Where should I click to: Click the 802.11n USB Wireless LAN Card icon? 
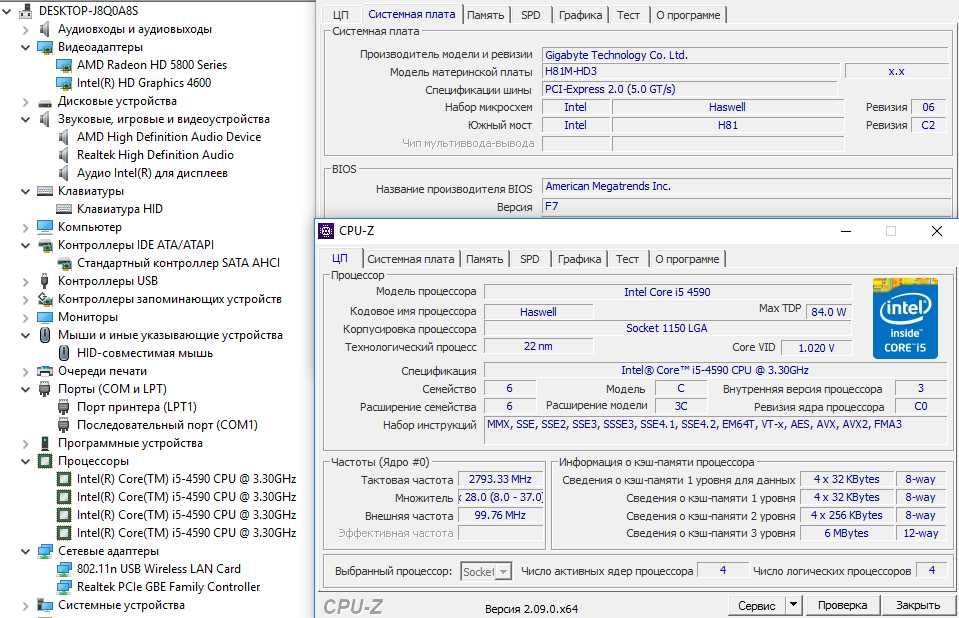pos(64,569)
